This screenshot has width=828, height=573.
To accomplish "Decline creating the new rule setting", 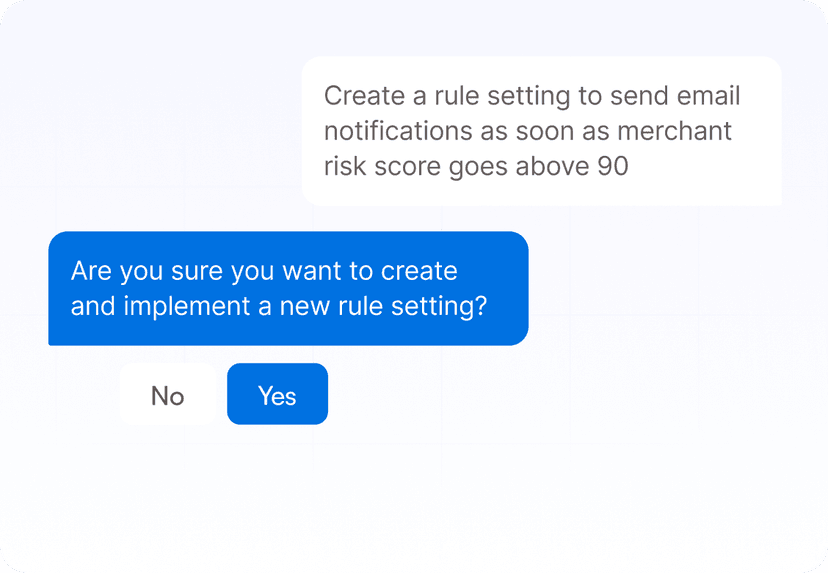I will pos(167,395).
